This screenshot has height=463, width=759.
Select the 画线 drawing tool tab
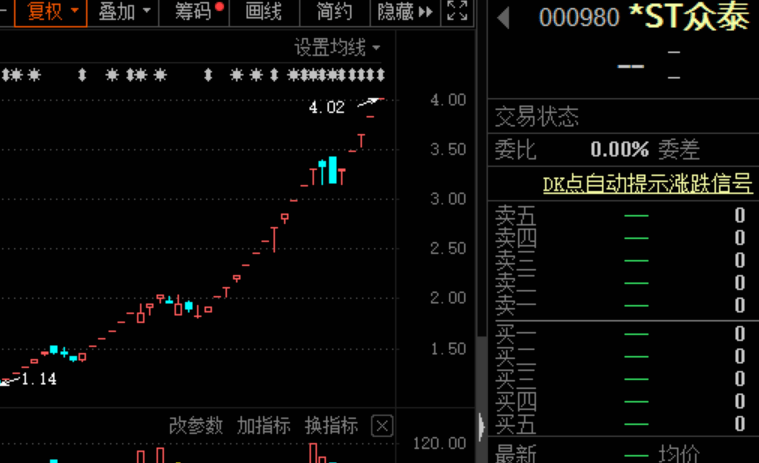pos(264,12)
